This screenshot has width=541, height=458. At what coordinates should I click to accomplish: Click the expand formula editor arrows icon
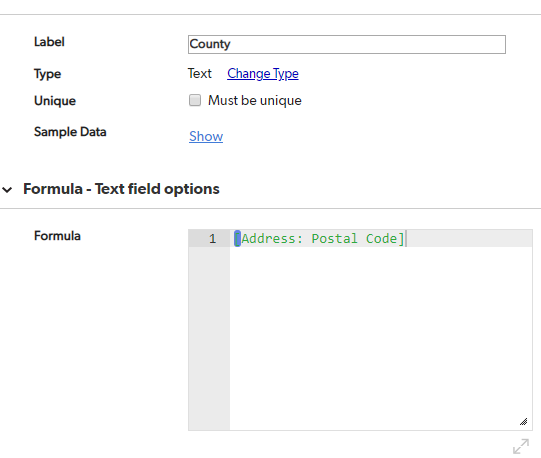tap(521, 446)
